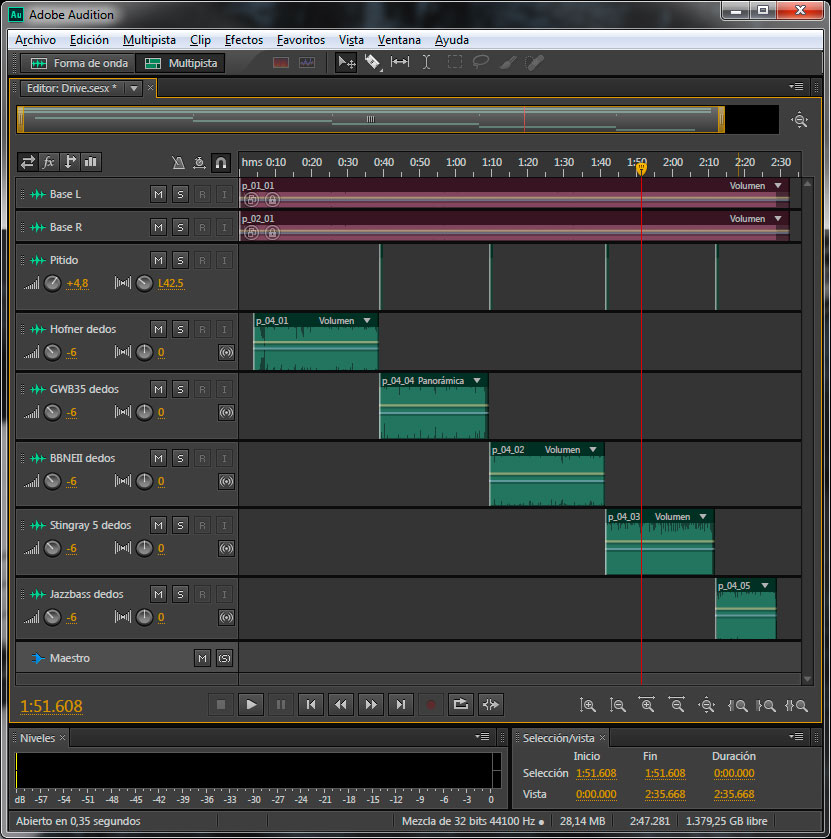Open the Editor Drive.sesx dropdown
The image size is (831, 839).
pos(134,88)
